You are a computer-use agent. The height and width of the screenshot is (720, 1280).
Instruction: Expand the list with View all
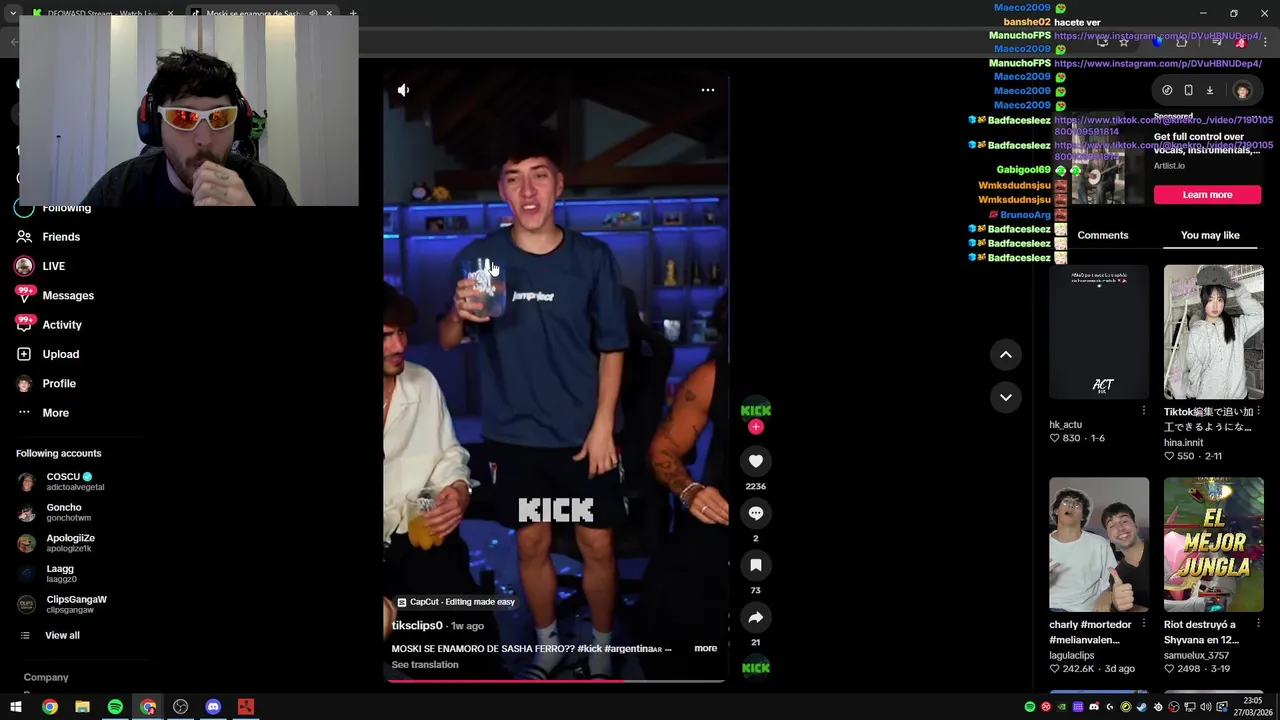pos(61,636)
